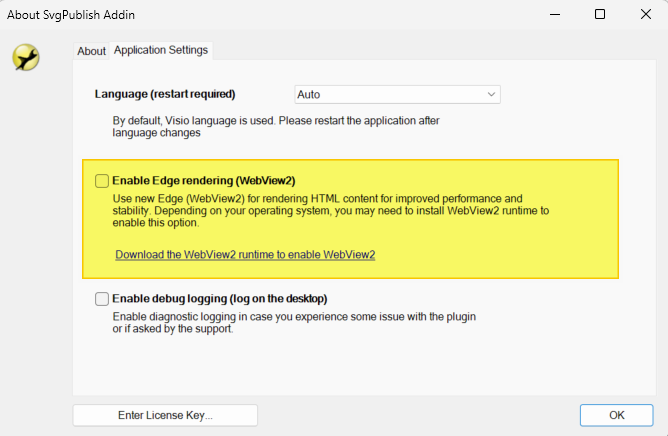Click the SvgPublish airplane logo icon
Viewport: 668px width, 436px height.
pyautogui.click(x=26, y=57)
